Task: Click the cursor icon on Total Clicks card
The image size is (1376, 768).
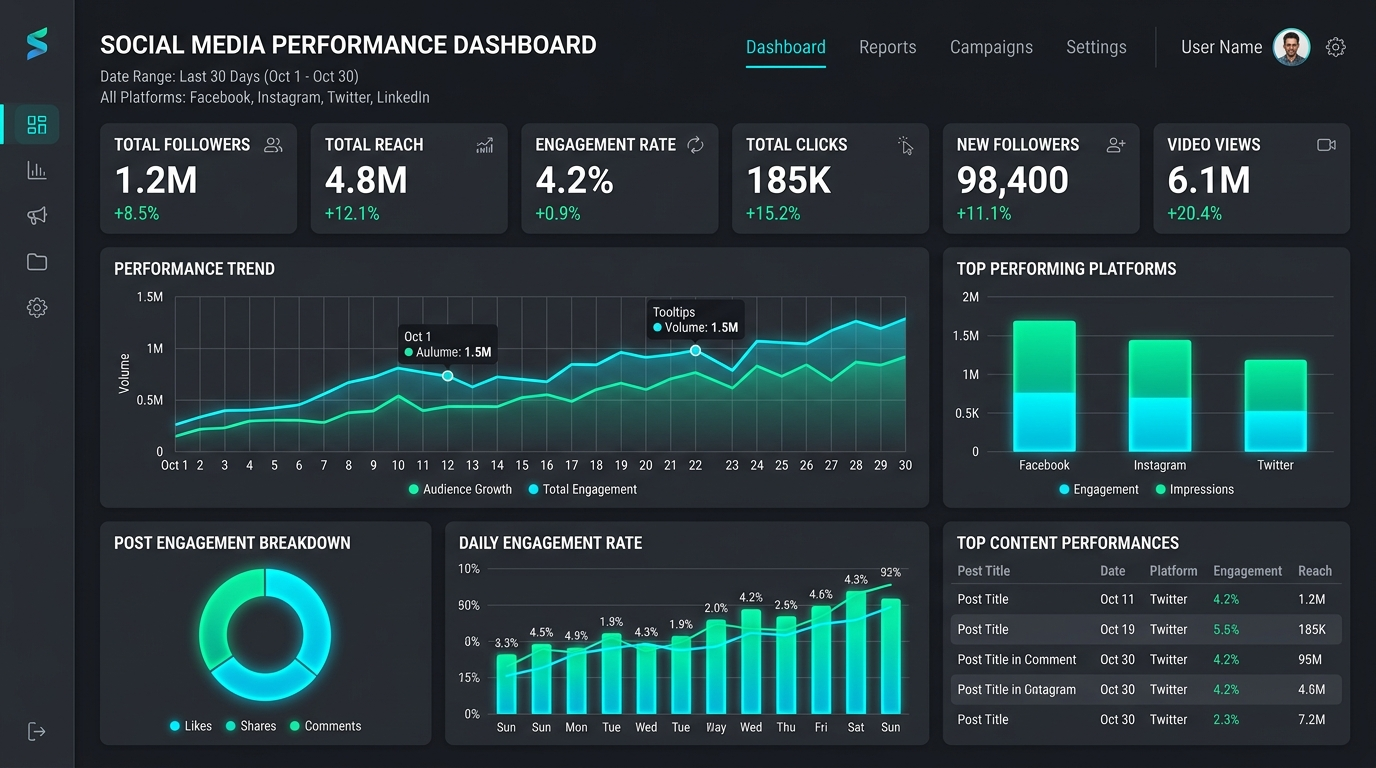Action: click(906, 146)
